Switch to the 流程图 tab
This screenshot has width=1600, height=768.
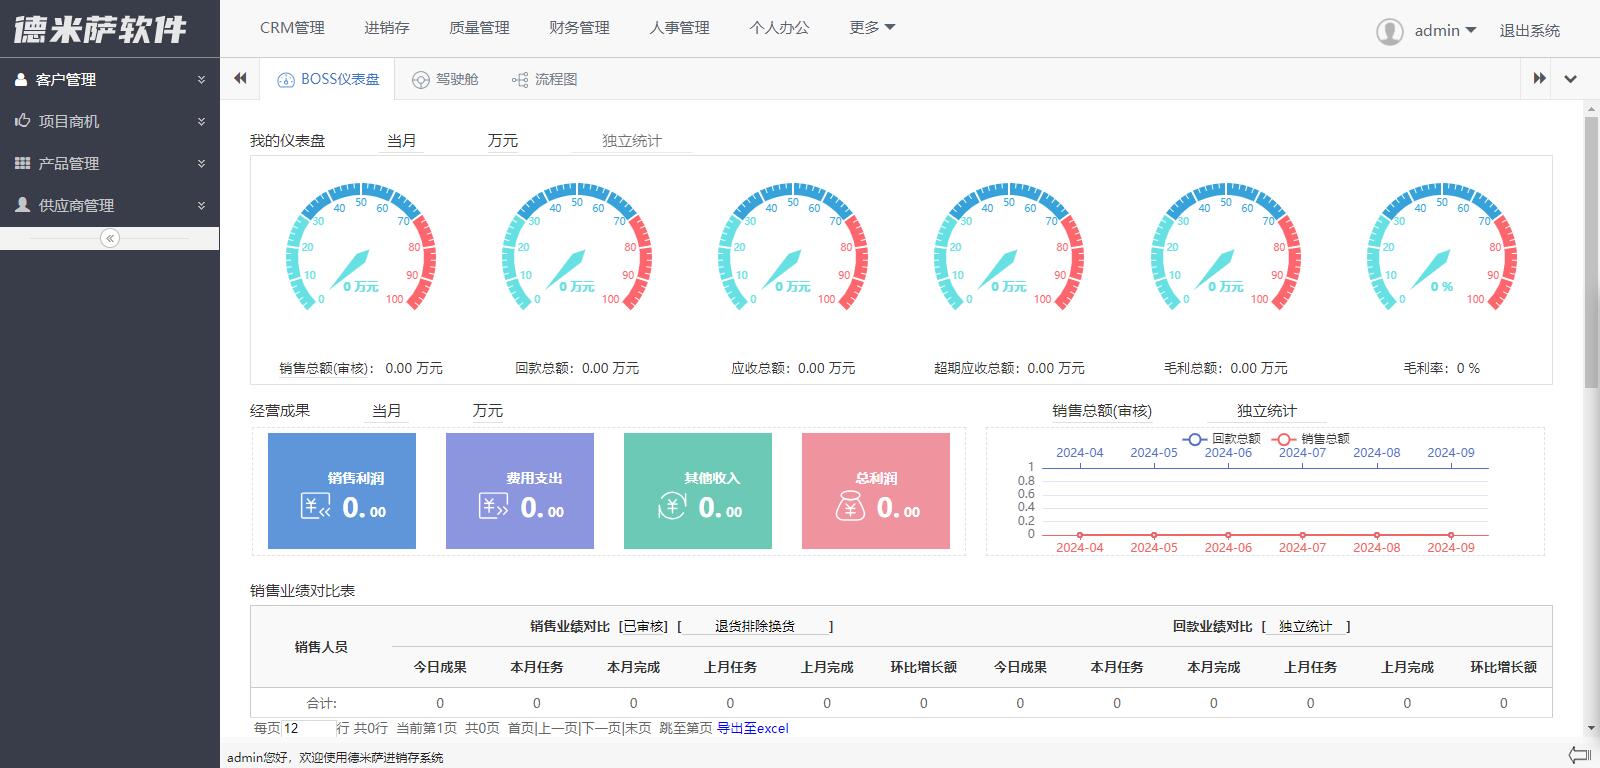point(544,79)
